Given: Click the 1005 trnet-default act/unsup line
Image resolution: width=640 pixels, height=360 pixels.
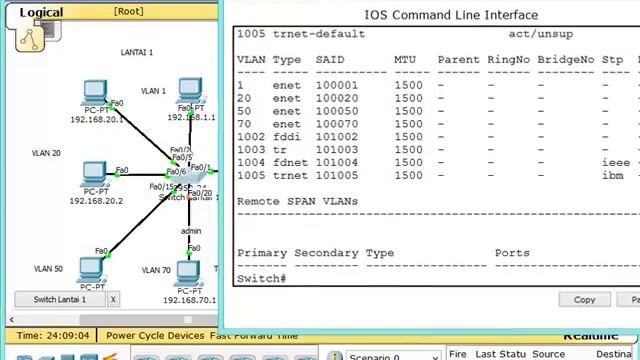Looking at the screenshot, I should [405, 34].
